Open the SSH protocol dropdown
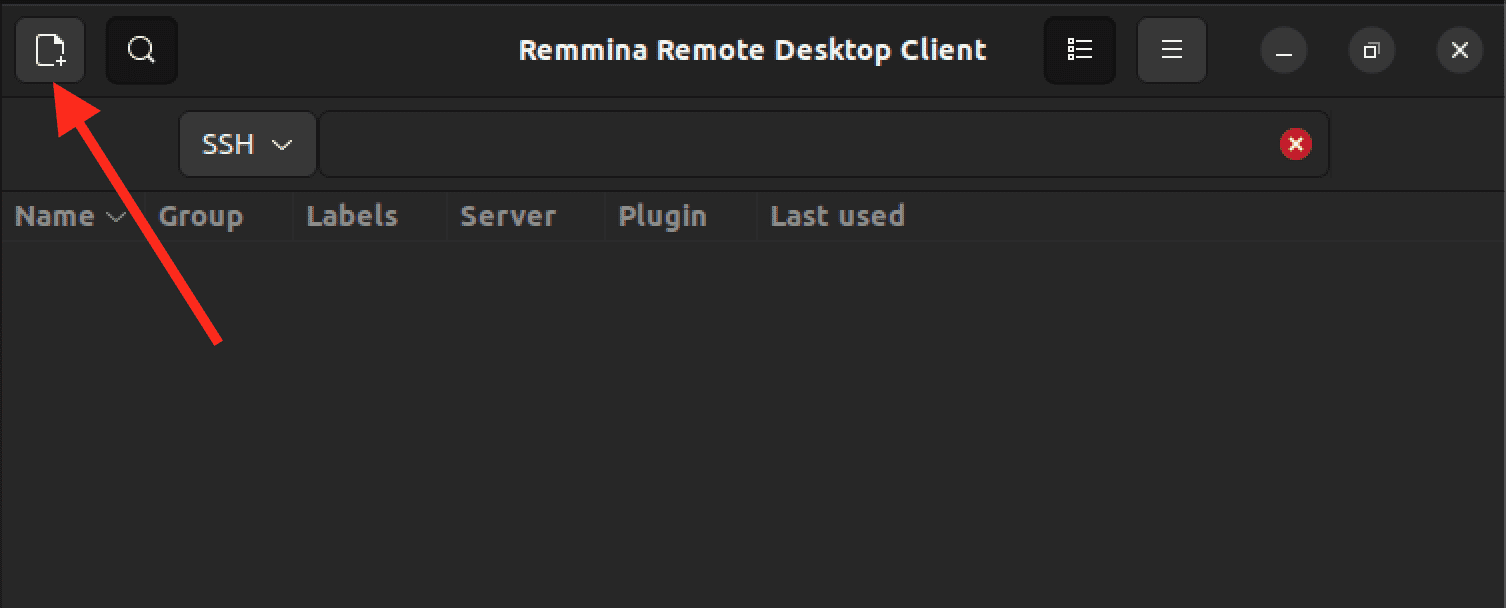The image size is (1506, 608). (247, 145)
